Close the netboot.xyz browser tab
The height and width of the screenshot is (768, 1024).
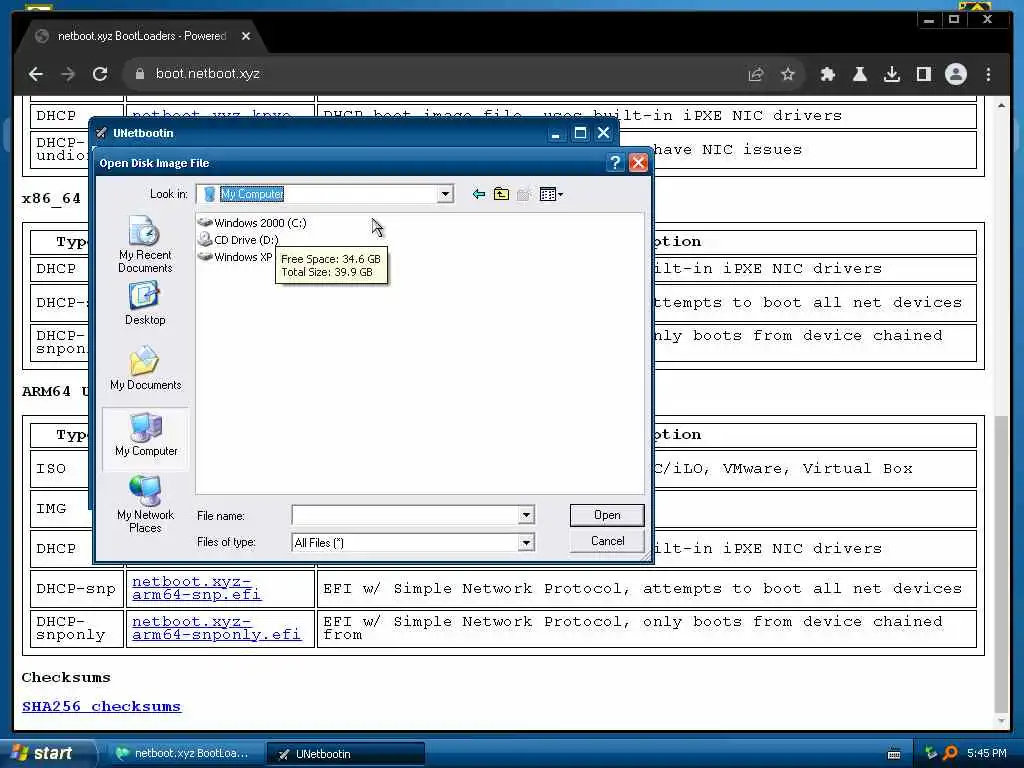coord(246,36)
